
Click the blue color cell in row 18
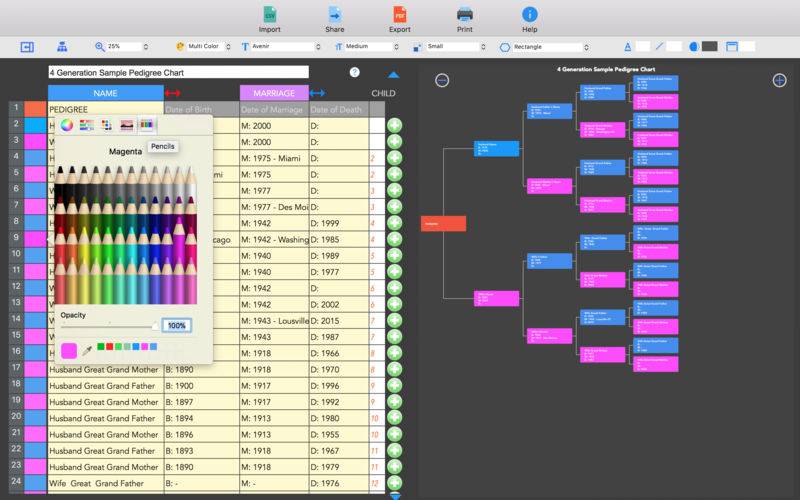tap(35, 385)
